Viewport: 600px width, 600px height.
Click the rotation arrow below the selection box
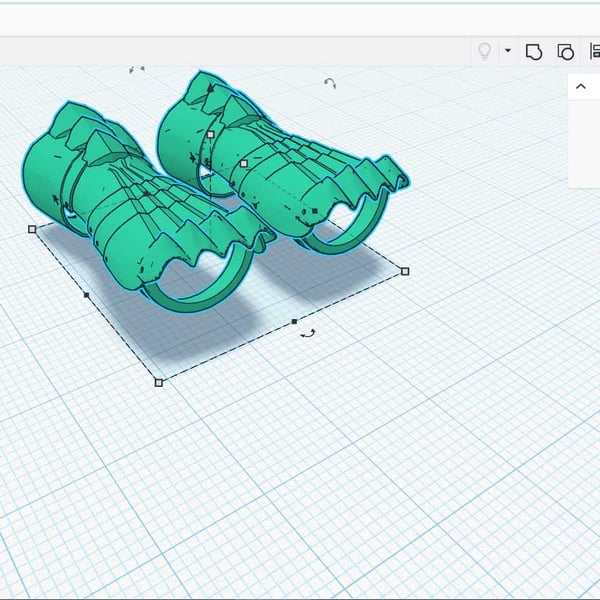pos(308,334)
